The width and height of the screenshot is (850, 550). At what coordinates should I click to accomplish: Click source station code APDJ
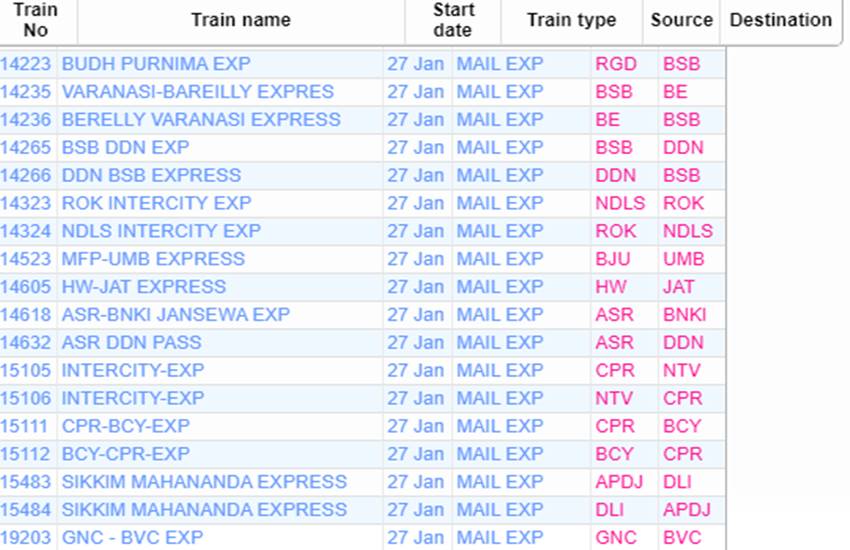pos(619,481)
